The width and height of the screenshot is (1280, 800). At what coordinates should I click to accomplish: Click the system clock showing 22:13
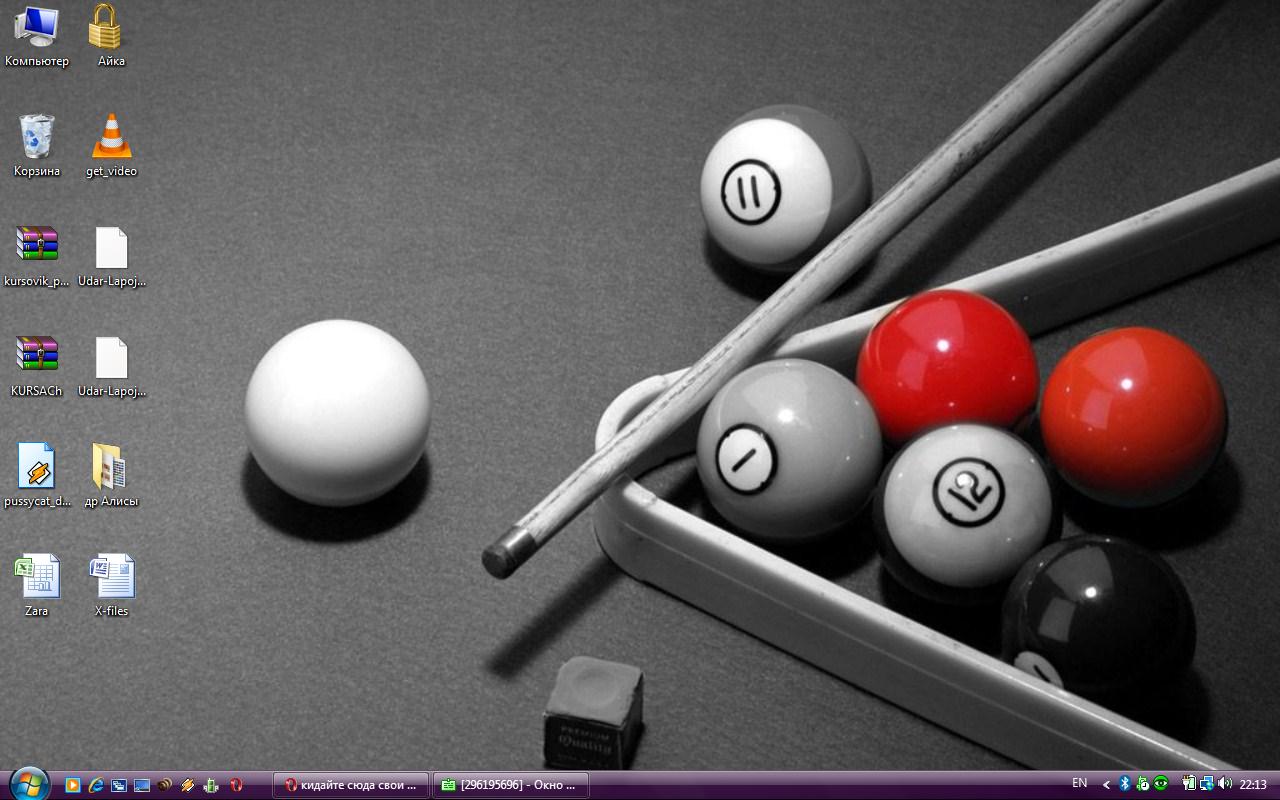coord(1253,785)
